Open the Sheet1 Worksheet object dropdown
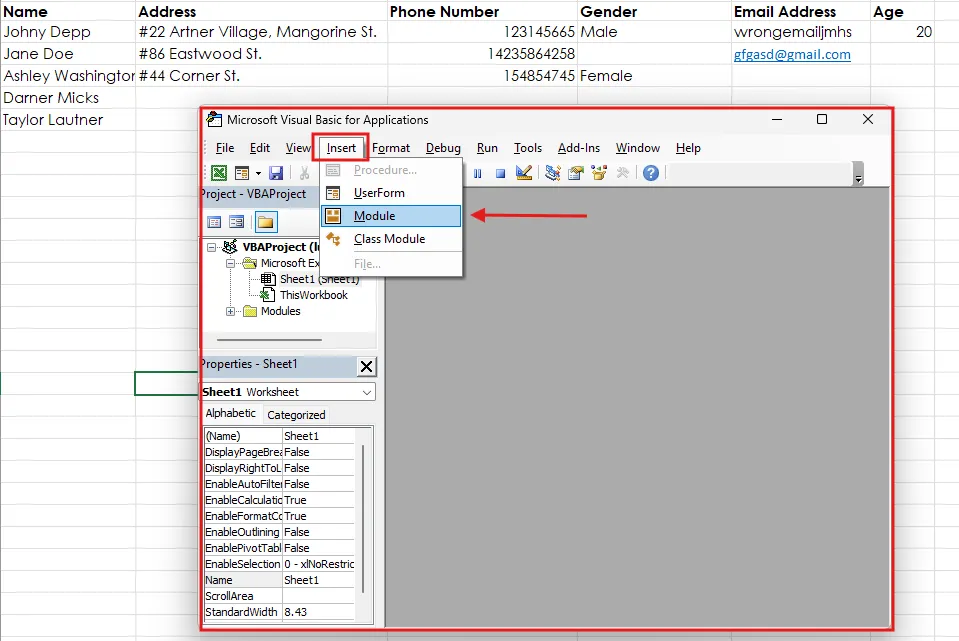 click(367, 391)
